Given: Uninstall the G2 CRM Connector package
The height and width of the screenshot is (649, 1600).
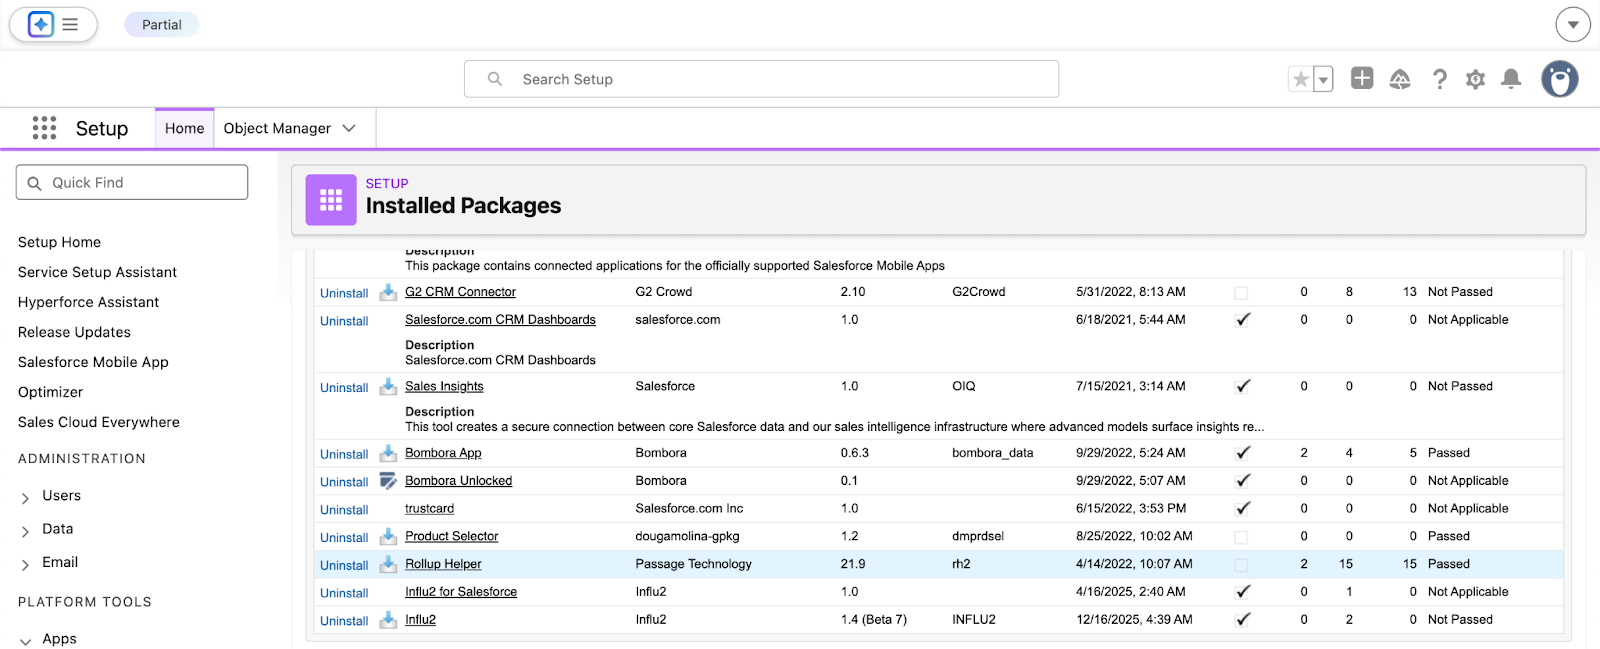Looking at the screenshot, I should click(x=344, y=293).
